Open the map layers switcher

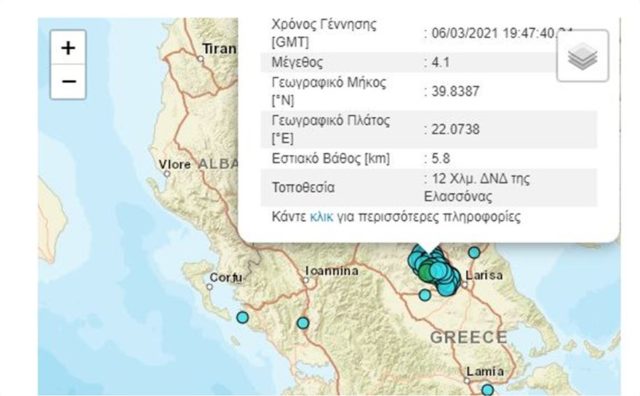click(x=582, y=56)
